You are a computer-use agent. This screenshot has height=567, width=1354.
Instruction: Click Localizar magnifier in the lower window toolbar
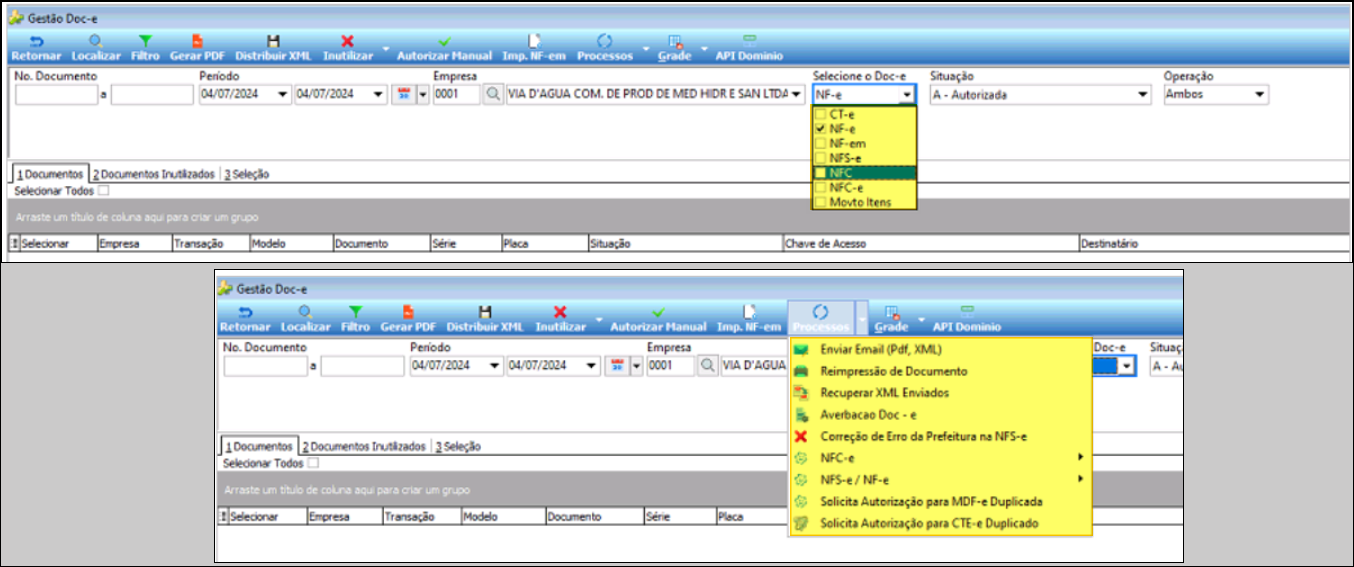pos(305,313)
